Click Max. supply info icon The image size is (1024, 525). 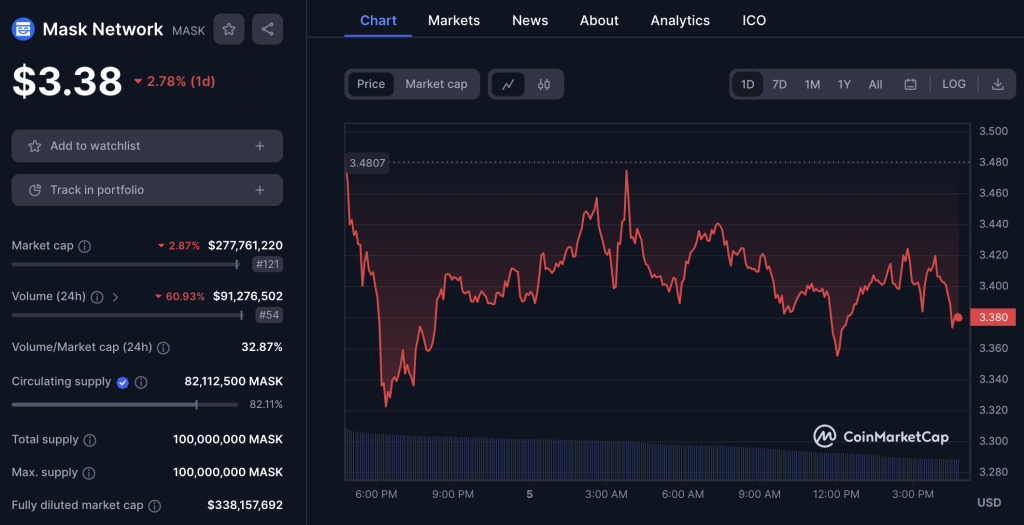[x=89, y=473]
